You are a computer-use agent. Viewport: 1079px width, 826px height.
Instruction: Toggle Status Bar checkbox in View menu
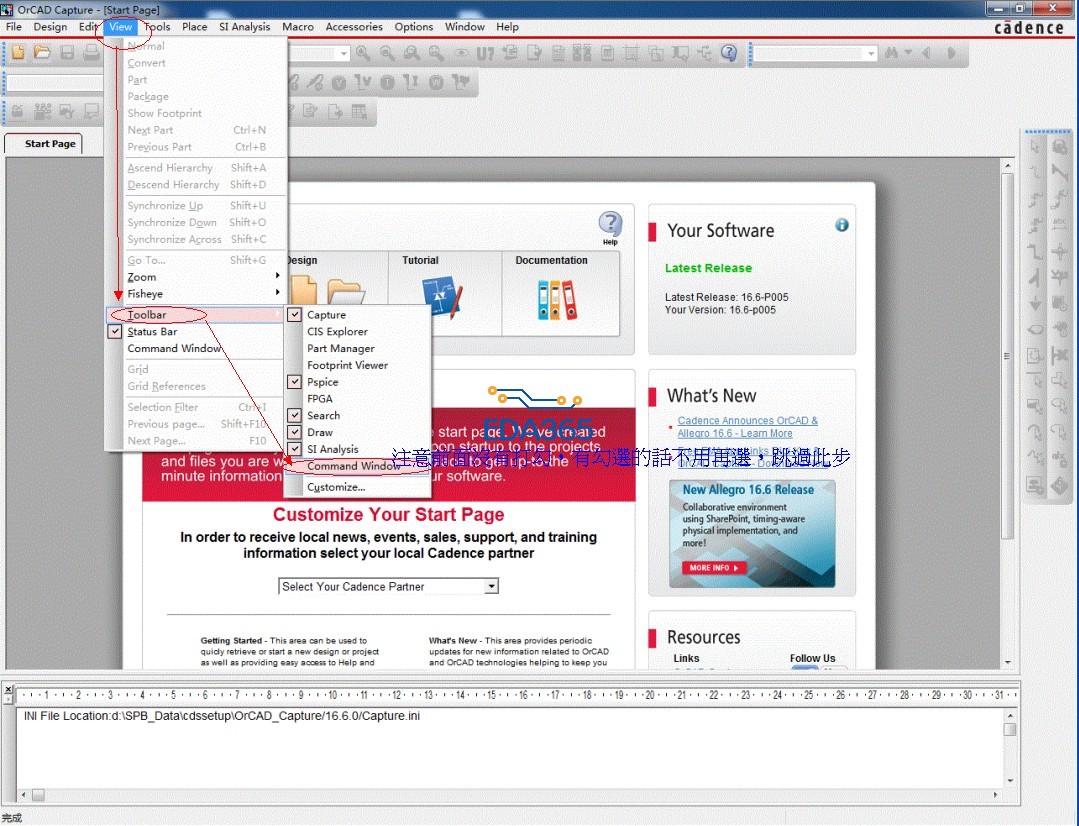pyautogui.click(x=115, y=331)
